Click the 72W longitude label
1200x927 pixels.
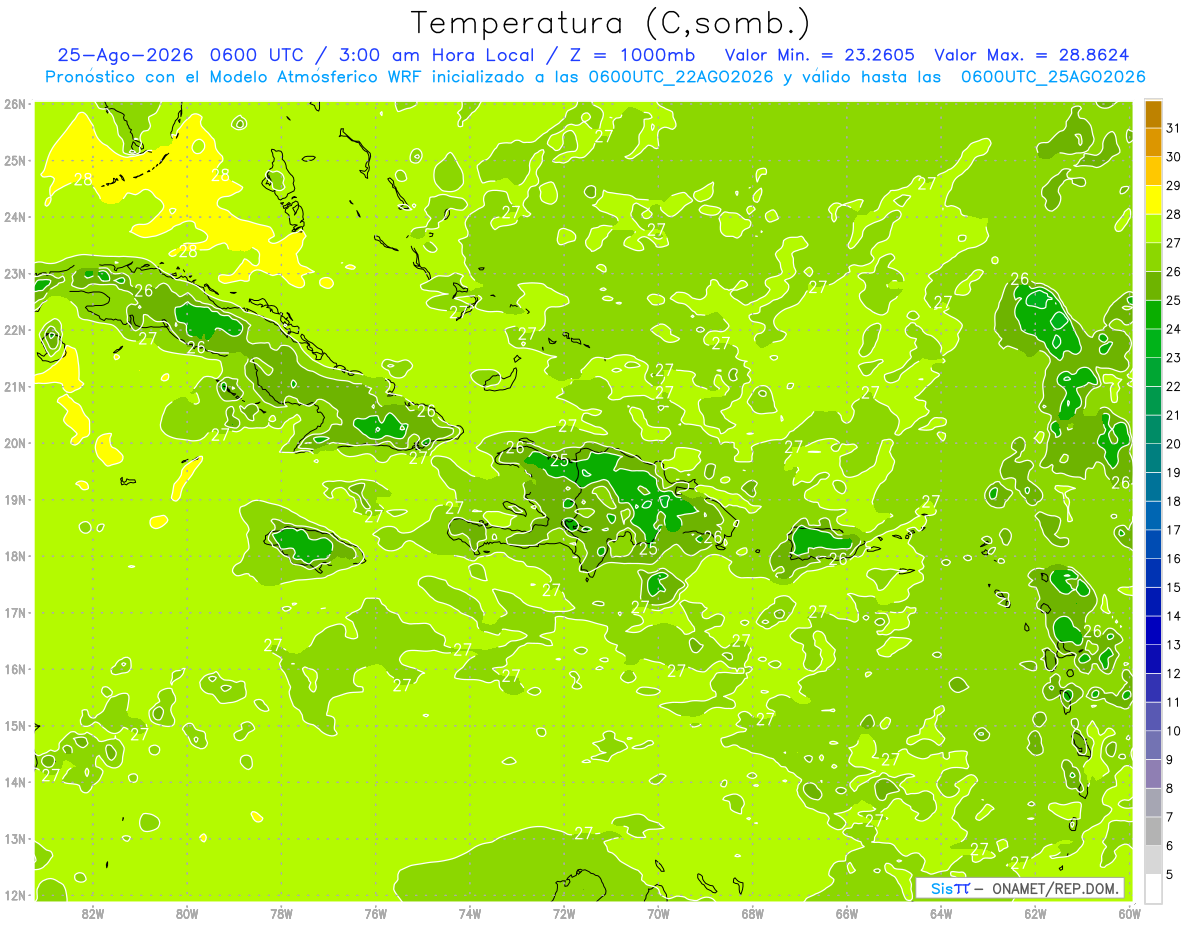tap(564, 913)
